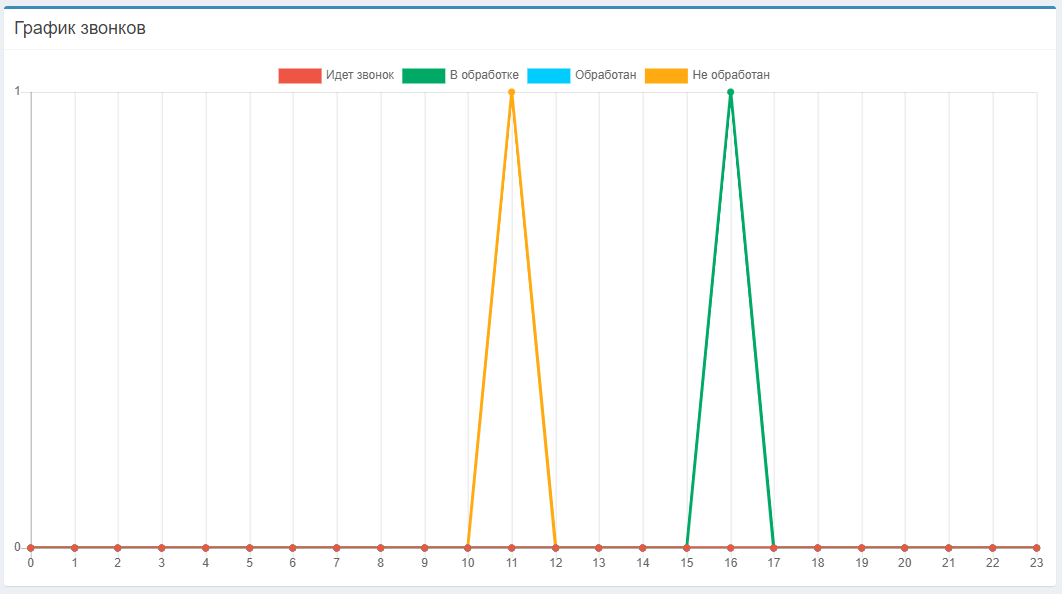The width and height of the screenshot is (1062, 594).
Task: Click the blue Обработан legend color box
Action: (548, 76)
